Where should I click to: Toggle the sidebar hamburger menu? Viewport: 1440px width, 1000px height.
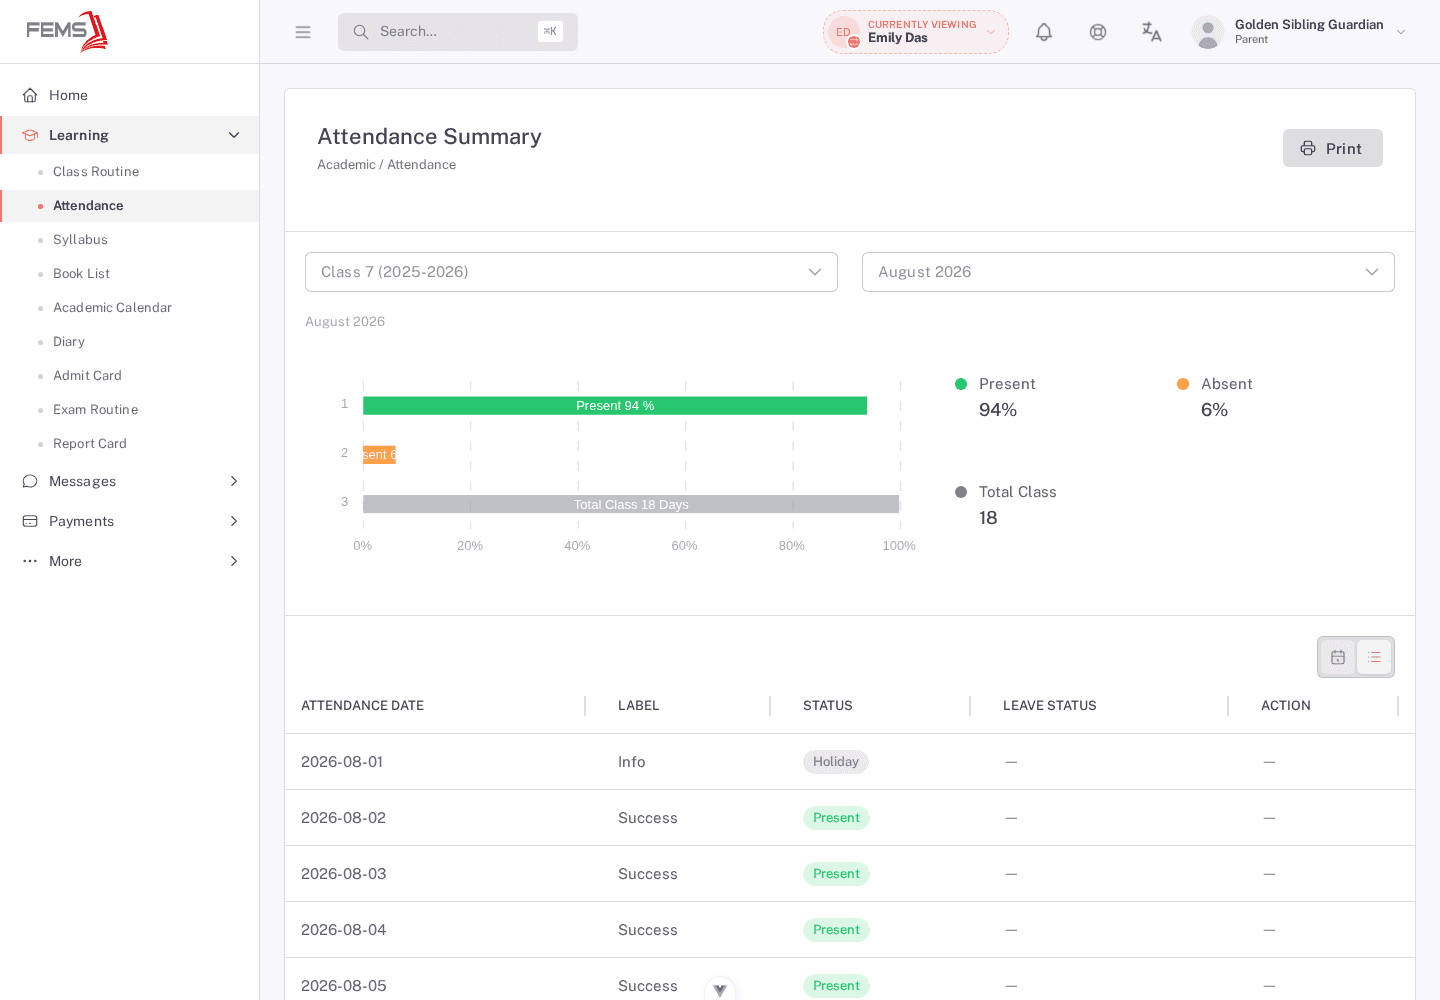point(303,32)
